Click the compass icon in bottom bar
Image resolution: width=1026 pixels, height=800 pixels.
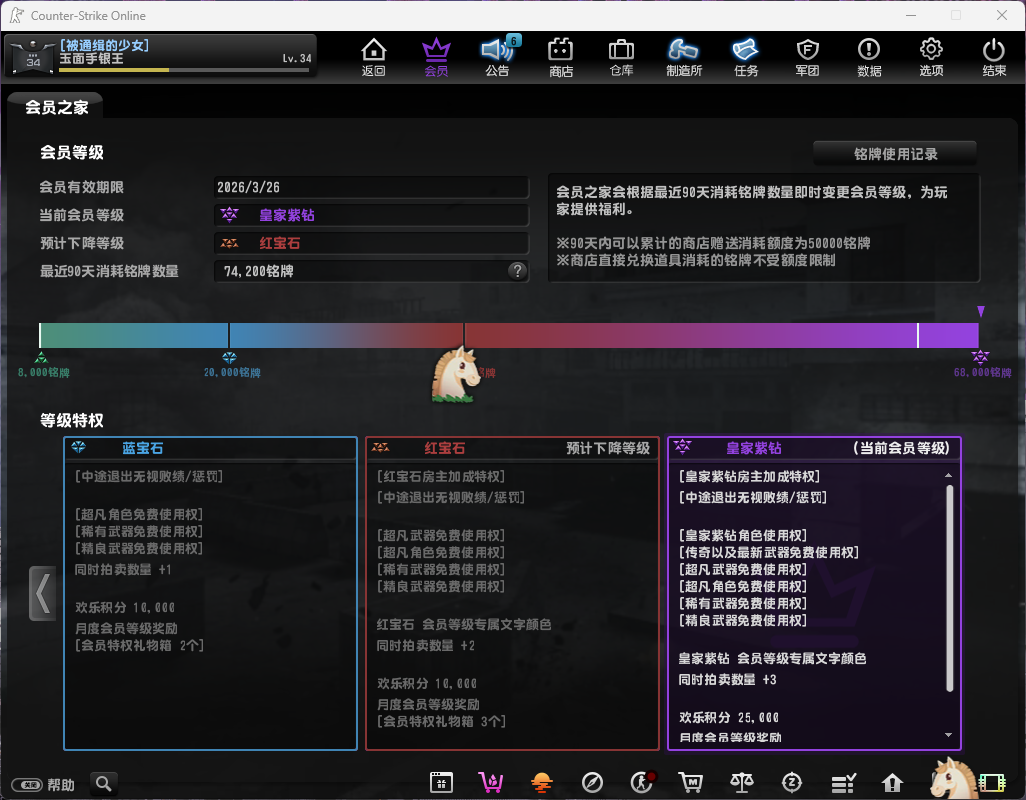click(592, 782)
